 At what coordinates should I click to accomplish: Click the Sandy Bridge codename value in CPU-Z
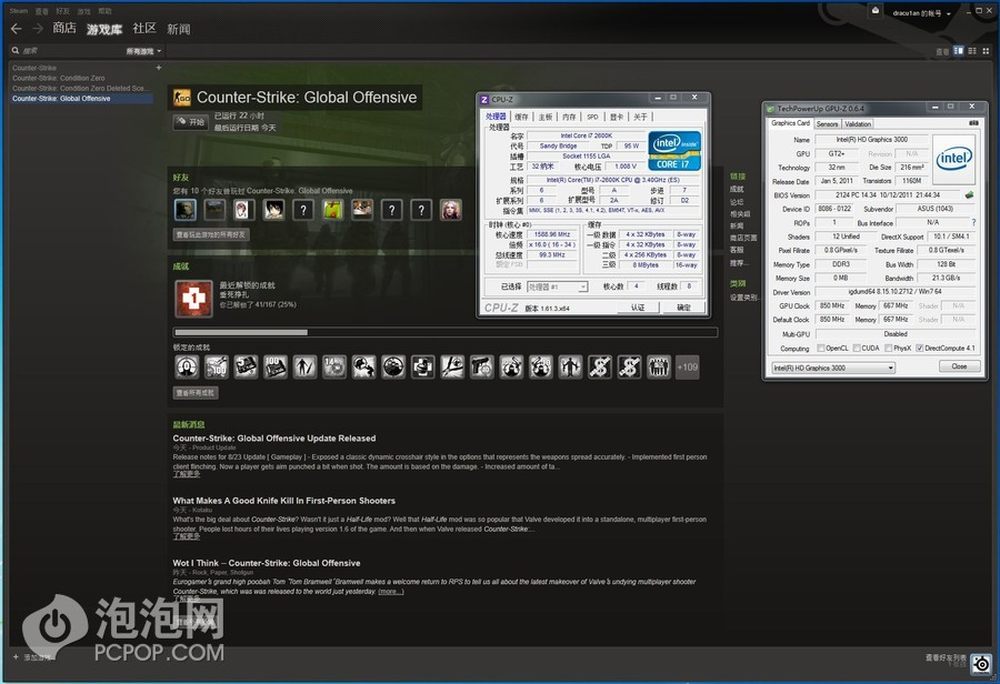click(x=559, y=146)
